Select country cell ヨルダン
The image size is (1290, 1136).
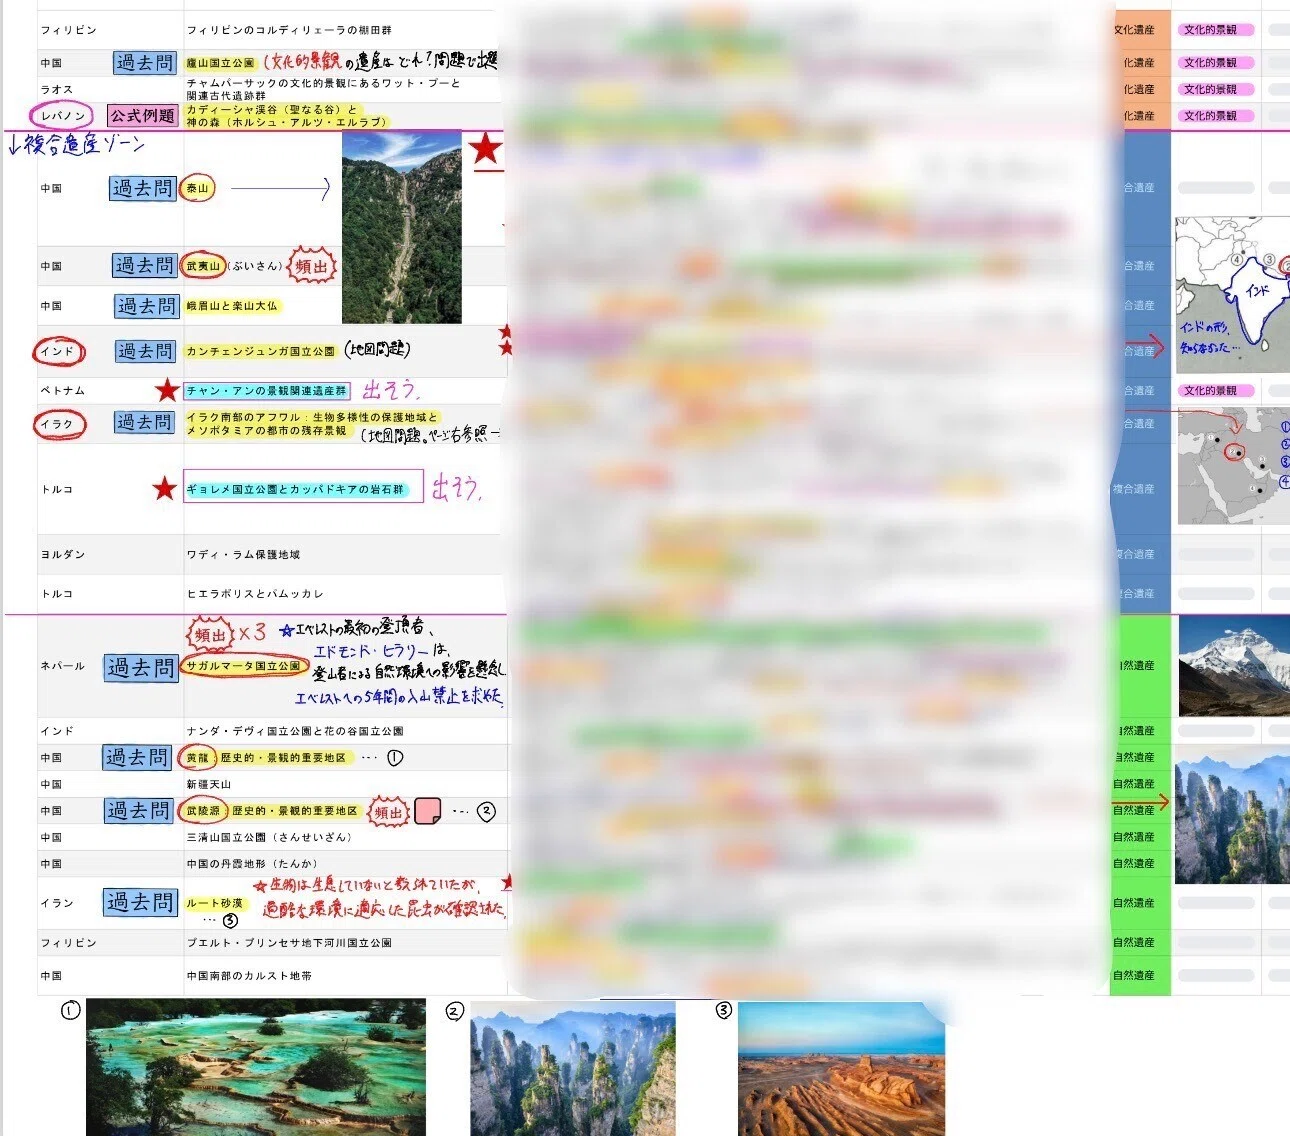click(x=62, y=554)
